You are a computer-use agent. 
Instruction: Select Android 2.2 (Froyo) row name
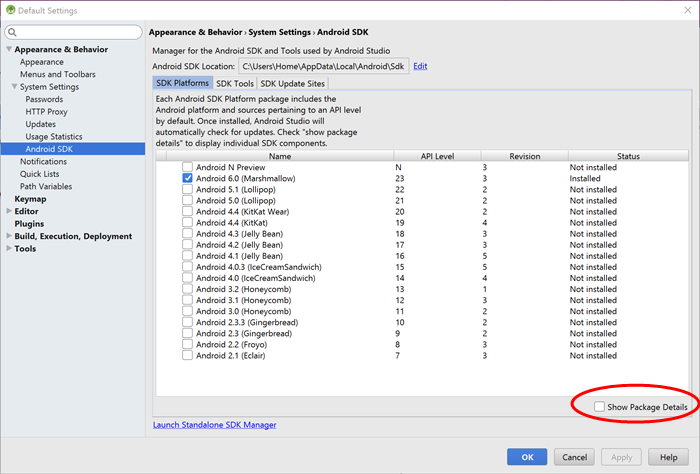(x=231, y=344)
